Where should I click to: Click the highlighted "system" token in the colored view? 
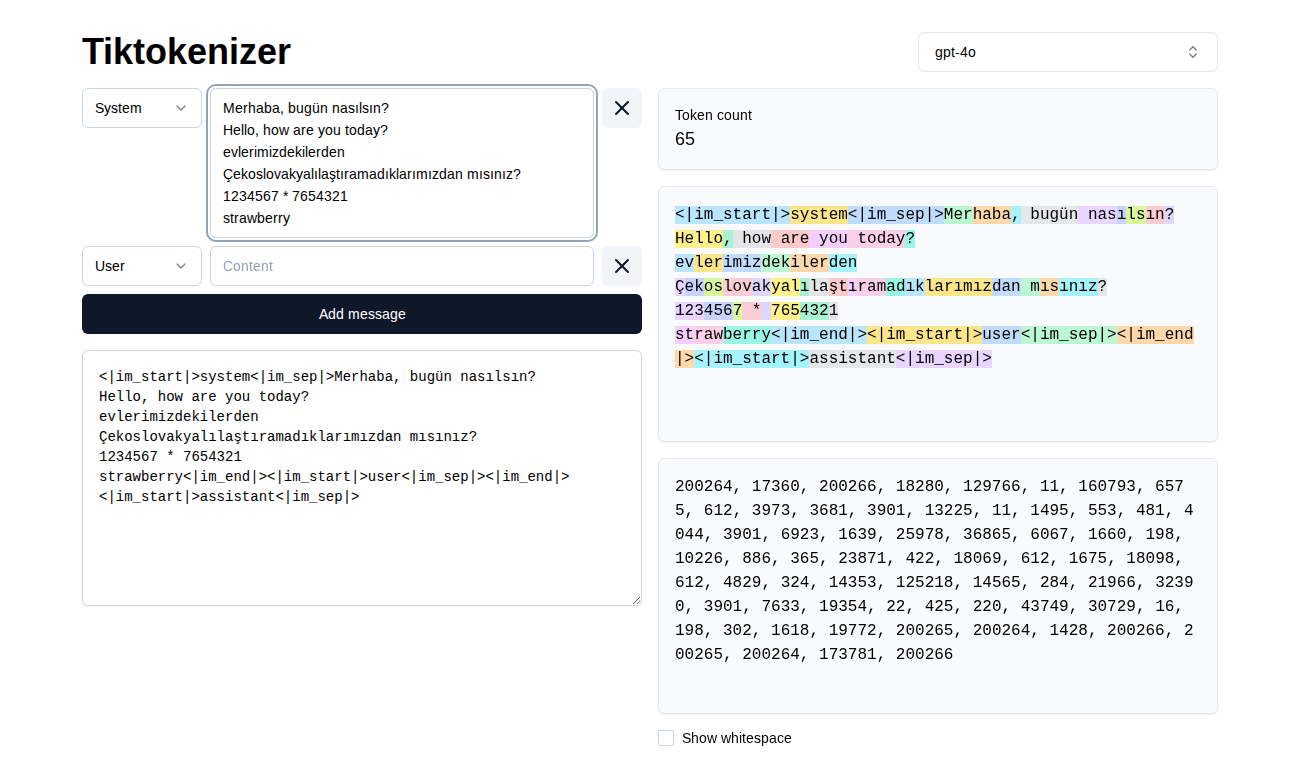(819, 214)
